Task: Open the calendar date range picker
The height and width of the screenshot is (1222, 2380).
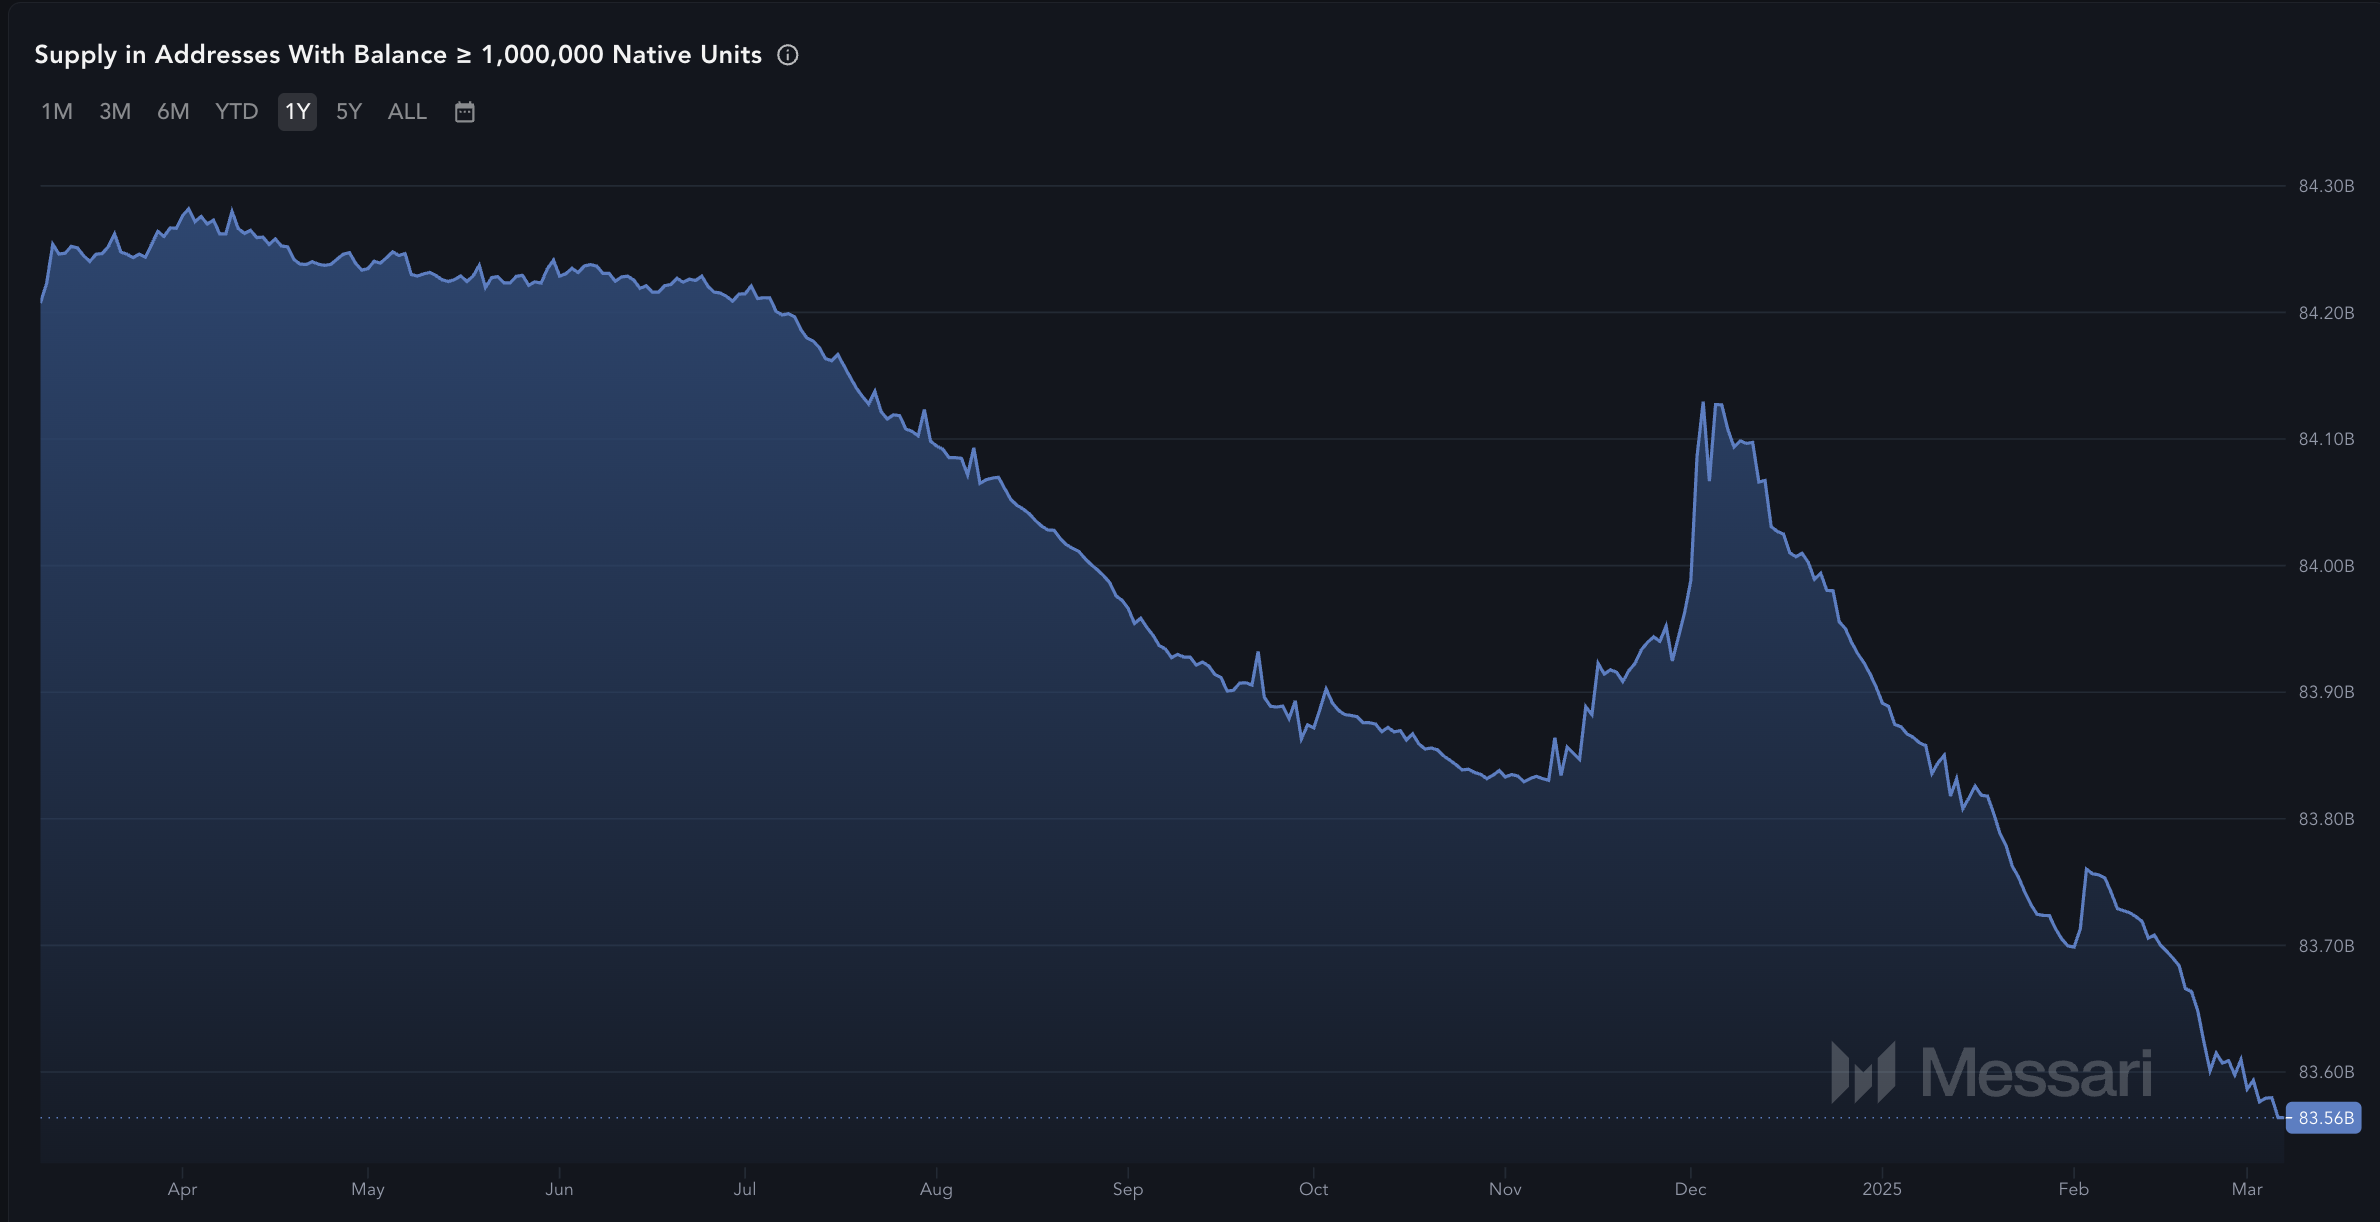Action: pos(464,112)
